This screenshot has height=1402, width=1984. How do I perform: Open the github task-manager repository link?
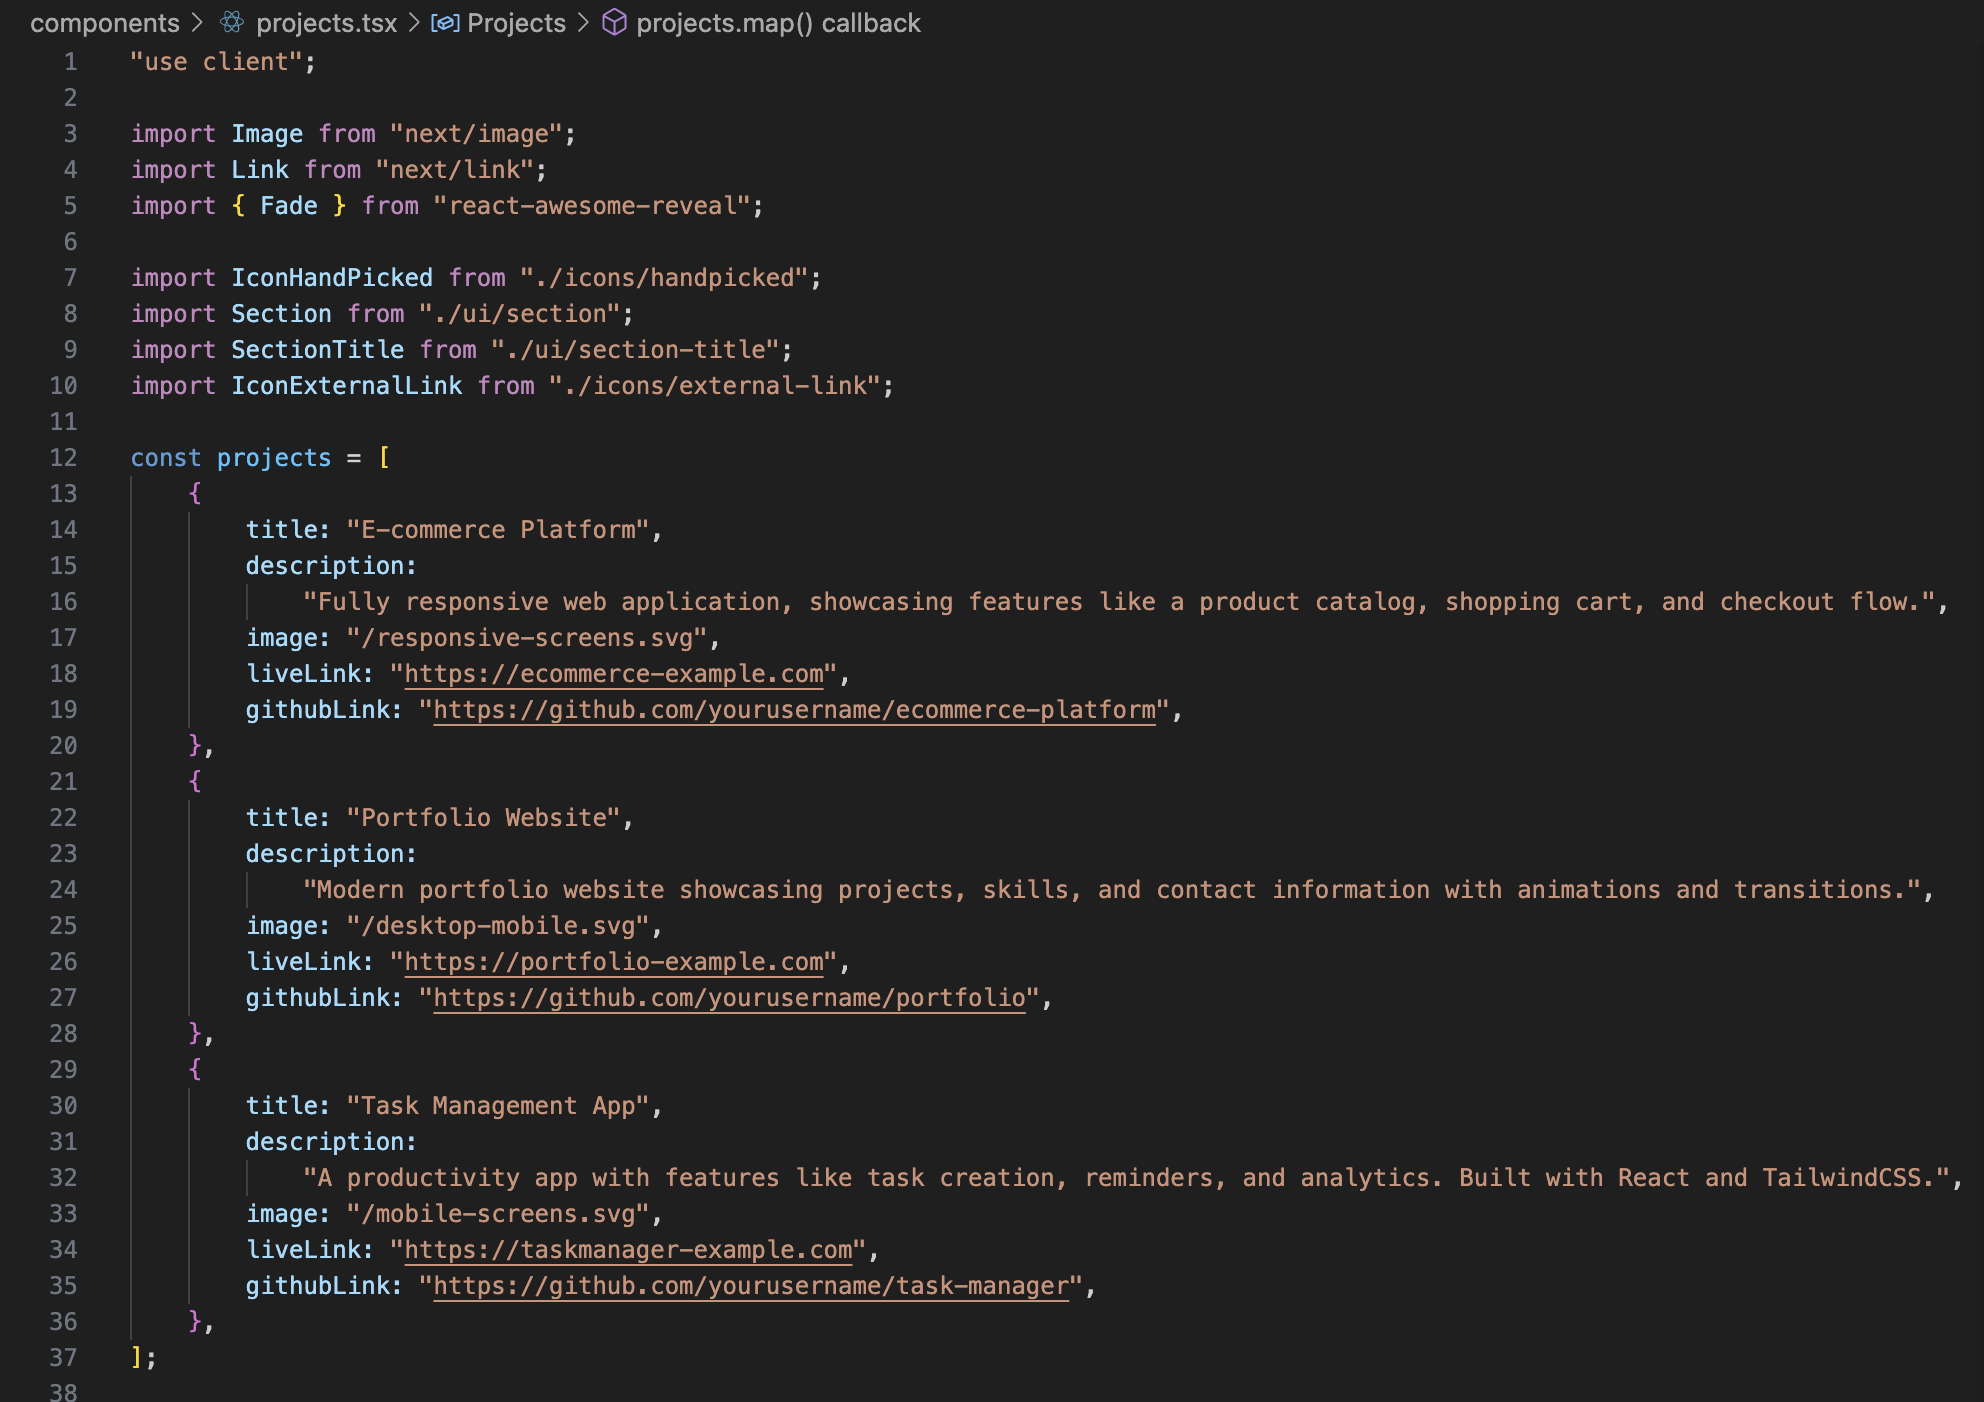[x=751, y=1286]
